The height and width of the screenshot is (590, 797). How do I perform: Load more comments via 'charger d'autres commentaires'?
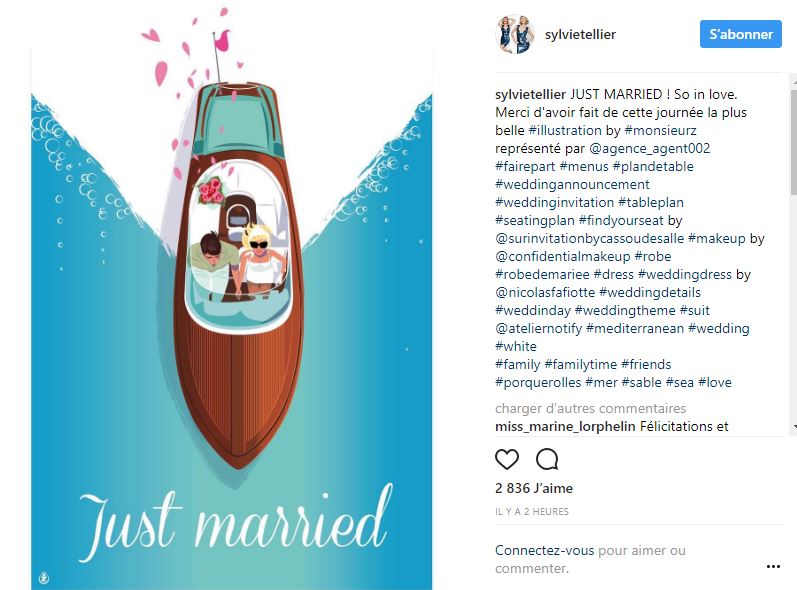click(x=591, y=408)
